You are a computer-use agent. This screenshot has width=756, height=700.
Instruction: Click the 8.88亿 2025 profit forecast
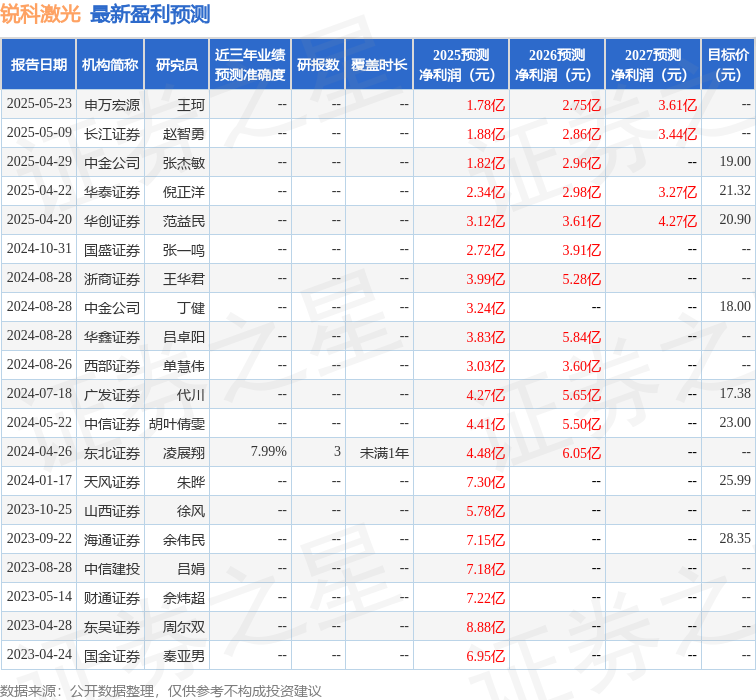486,627
